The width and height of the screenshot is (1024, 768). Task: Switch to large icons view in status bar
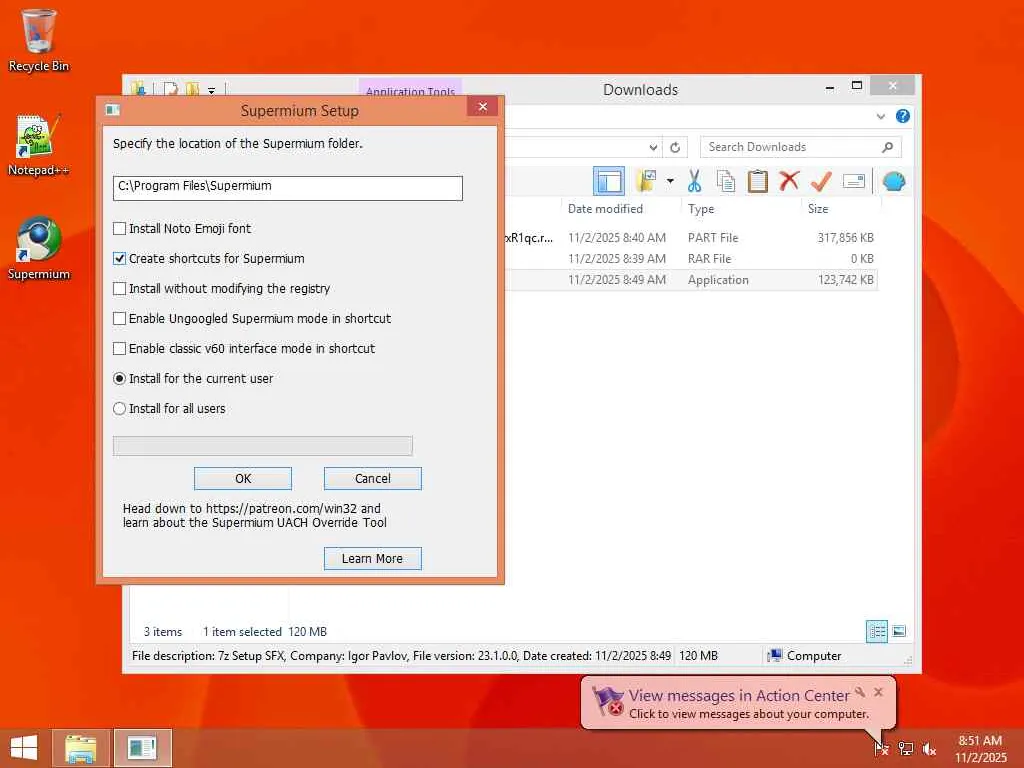click(x=899, y=631)
